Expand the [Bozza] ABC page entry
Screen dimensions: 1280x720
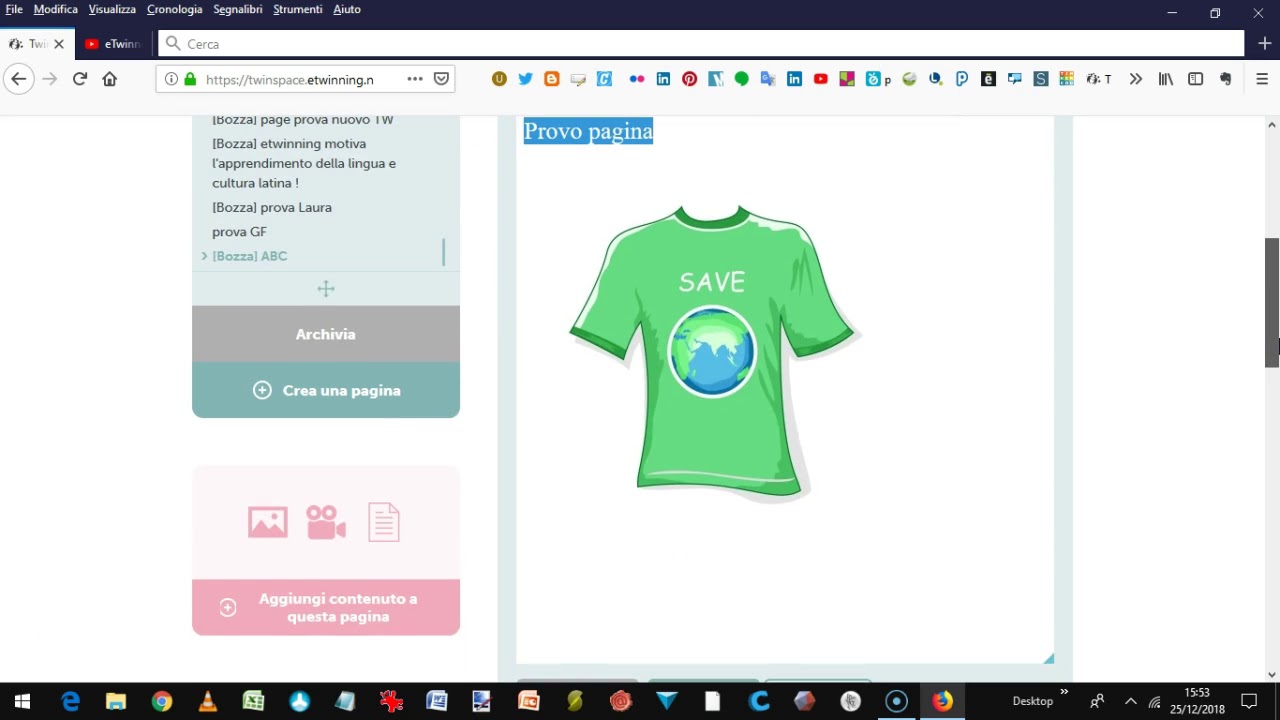pyautogui.click(x=204, y=256)
